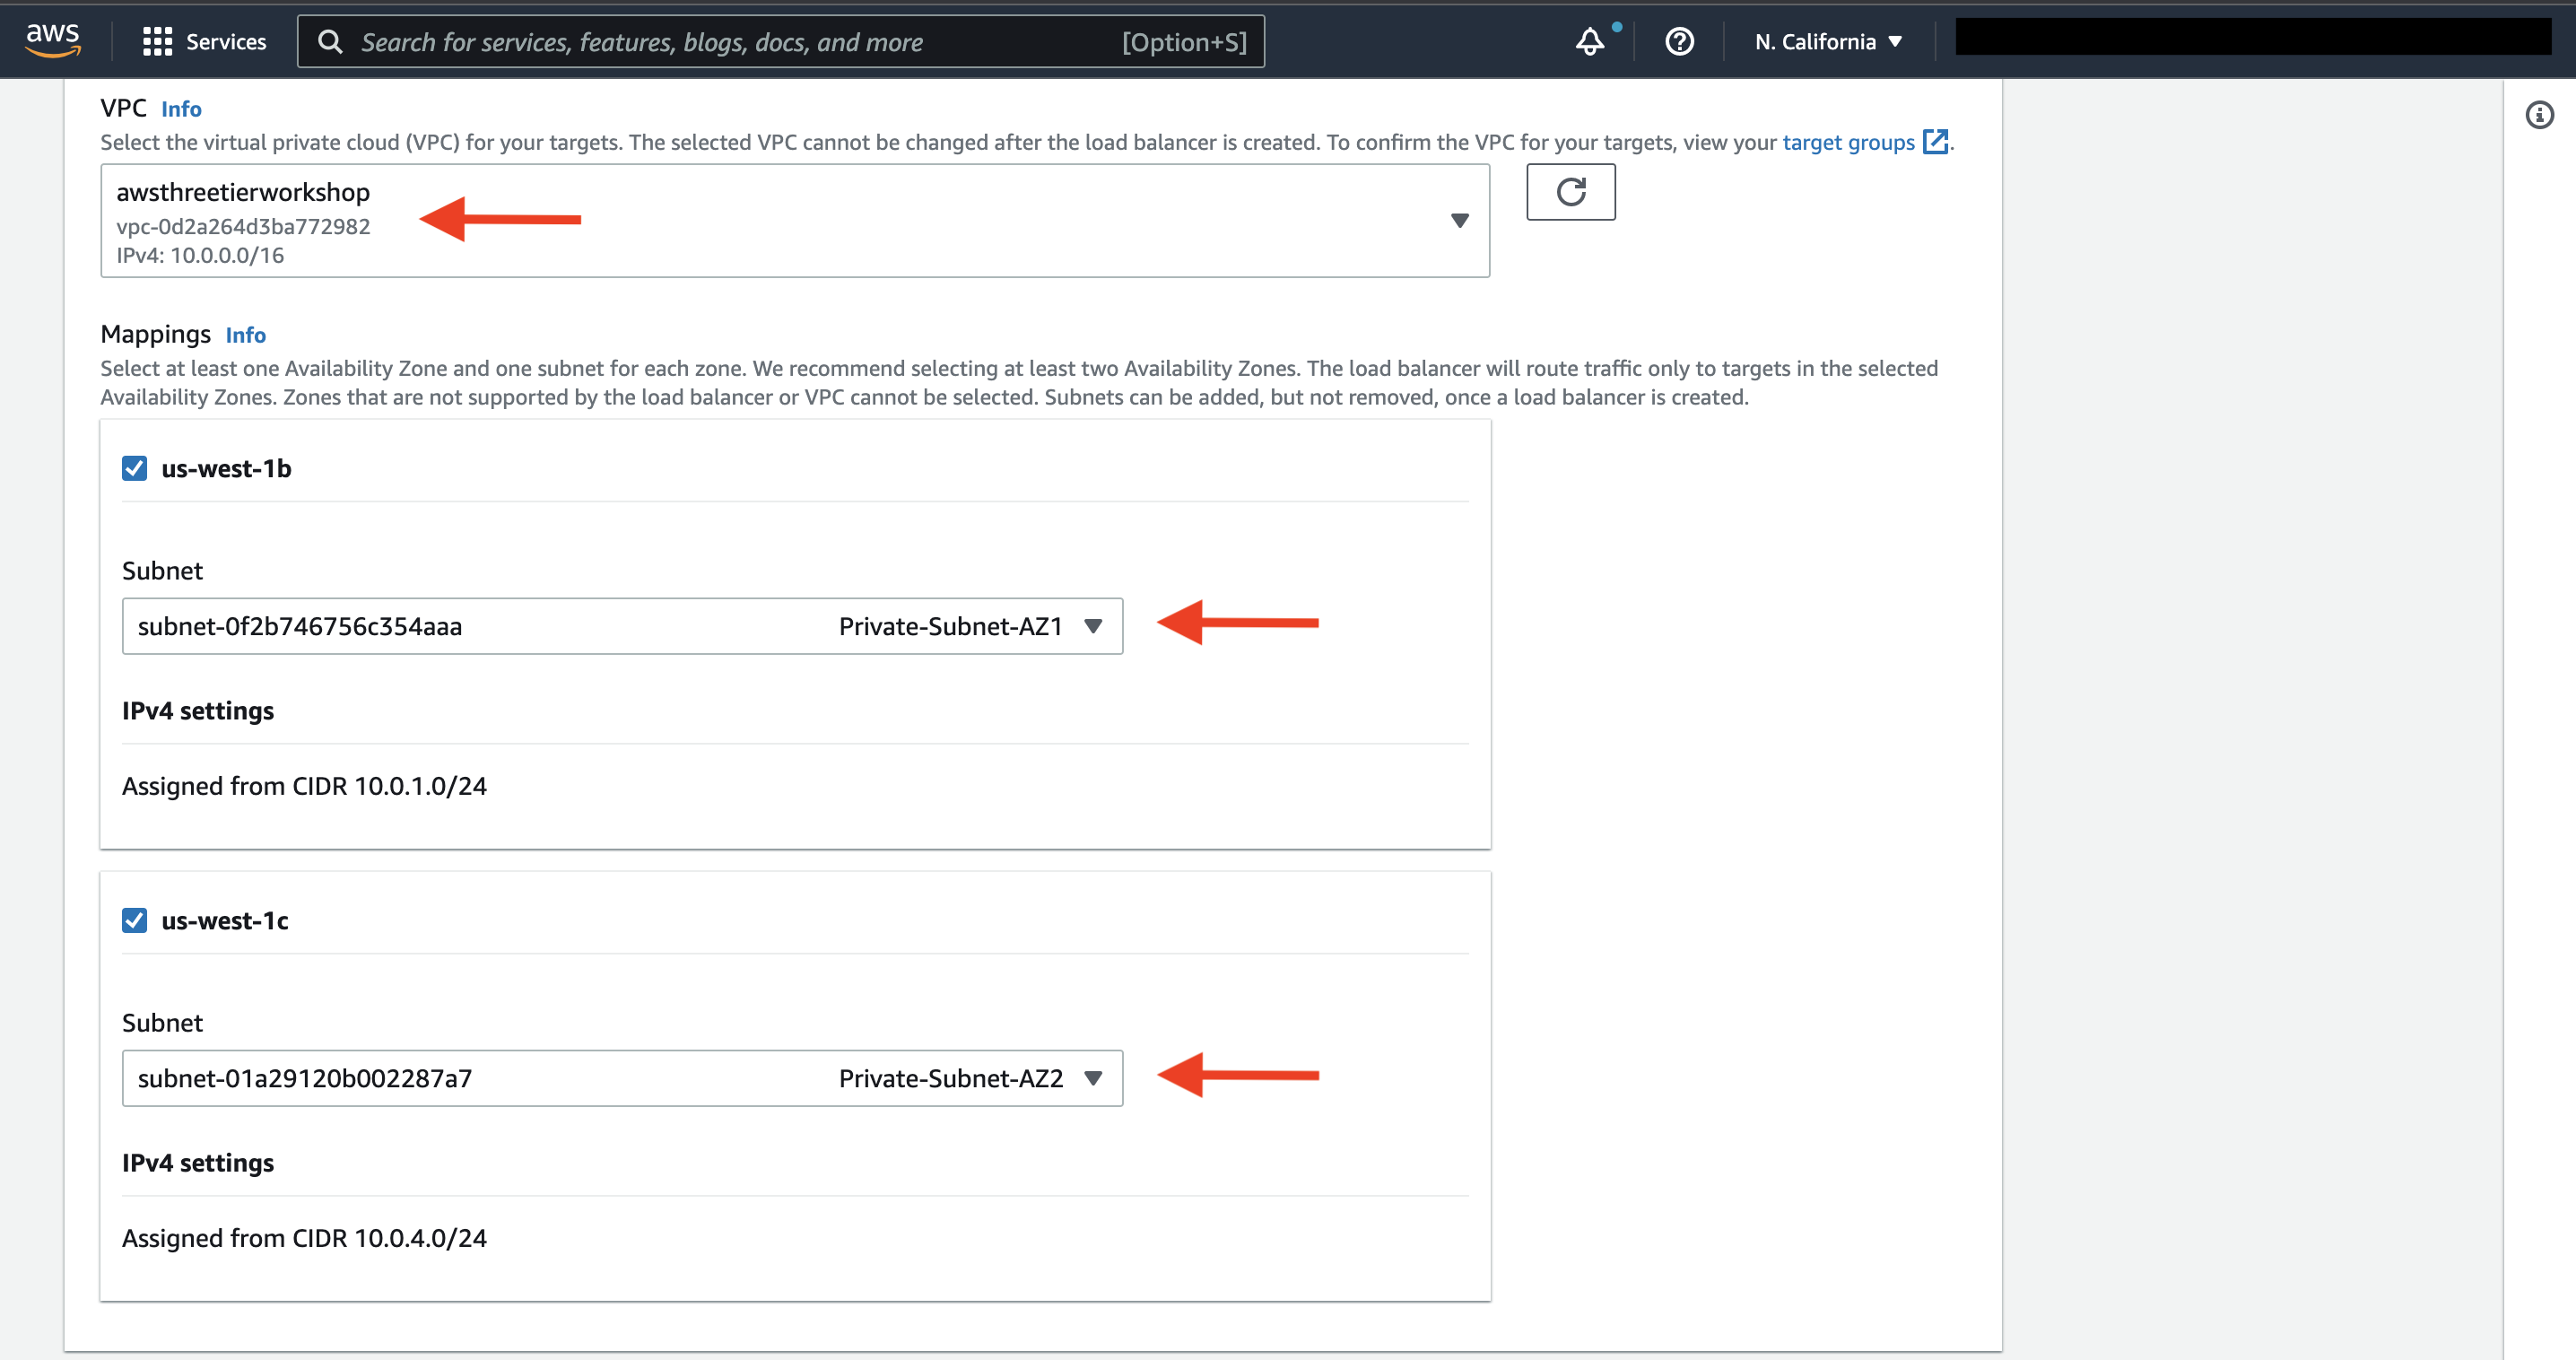Open the info panel icon at right edge
The image size is (2576, 1360).
[2539, 115]
